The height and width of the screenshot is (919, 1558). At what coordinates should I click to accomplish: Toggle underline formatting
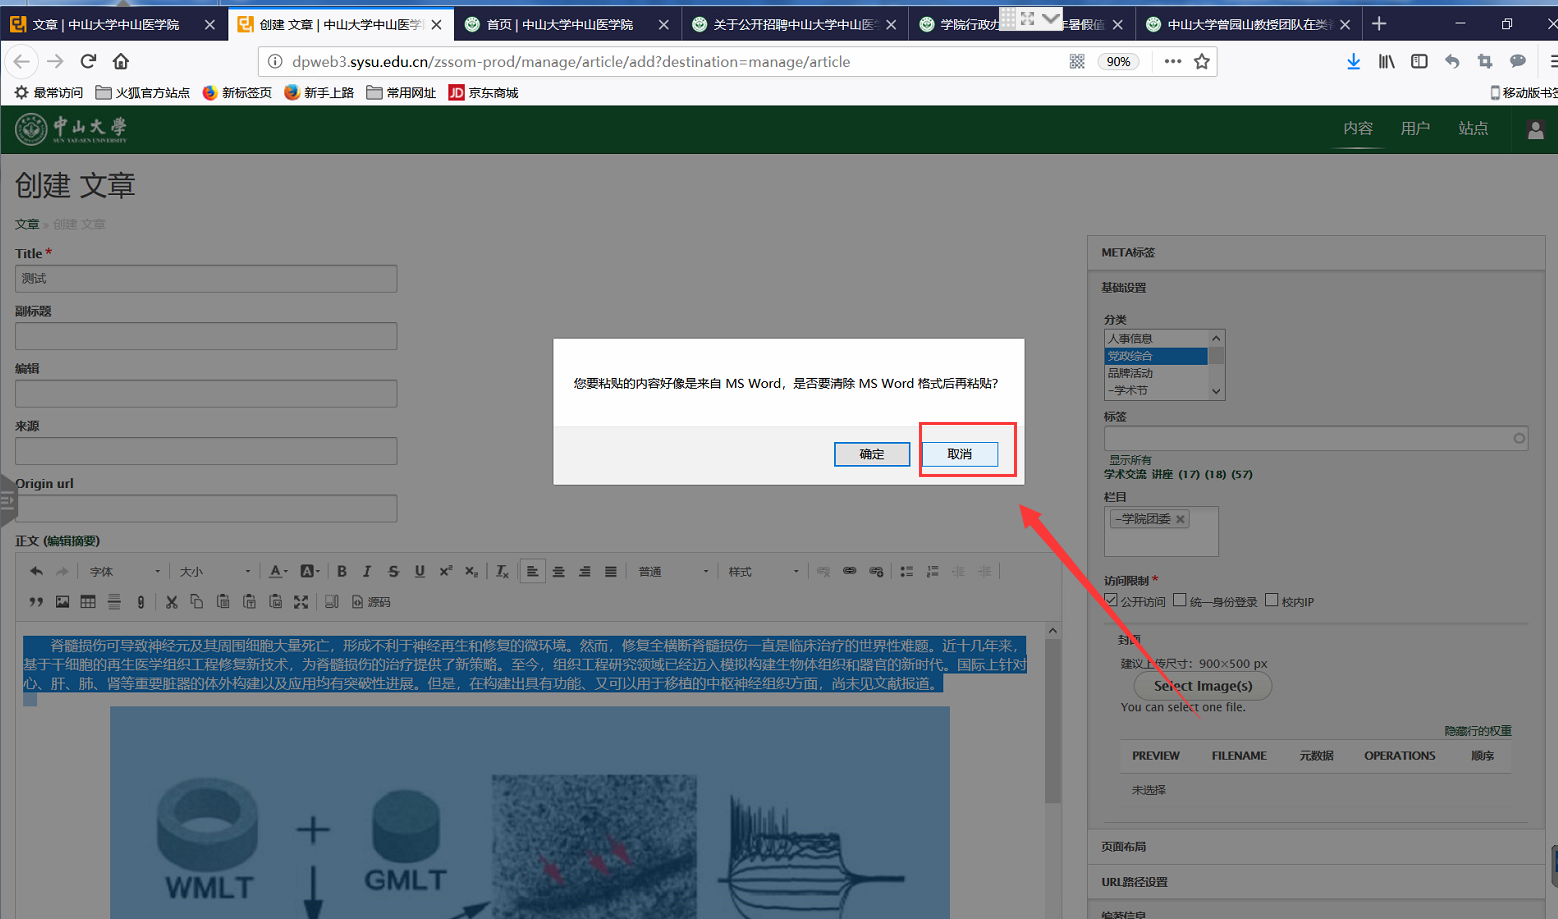(x=419, y=571)
